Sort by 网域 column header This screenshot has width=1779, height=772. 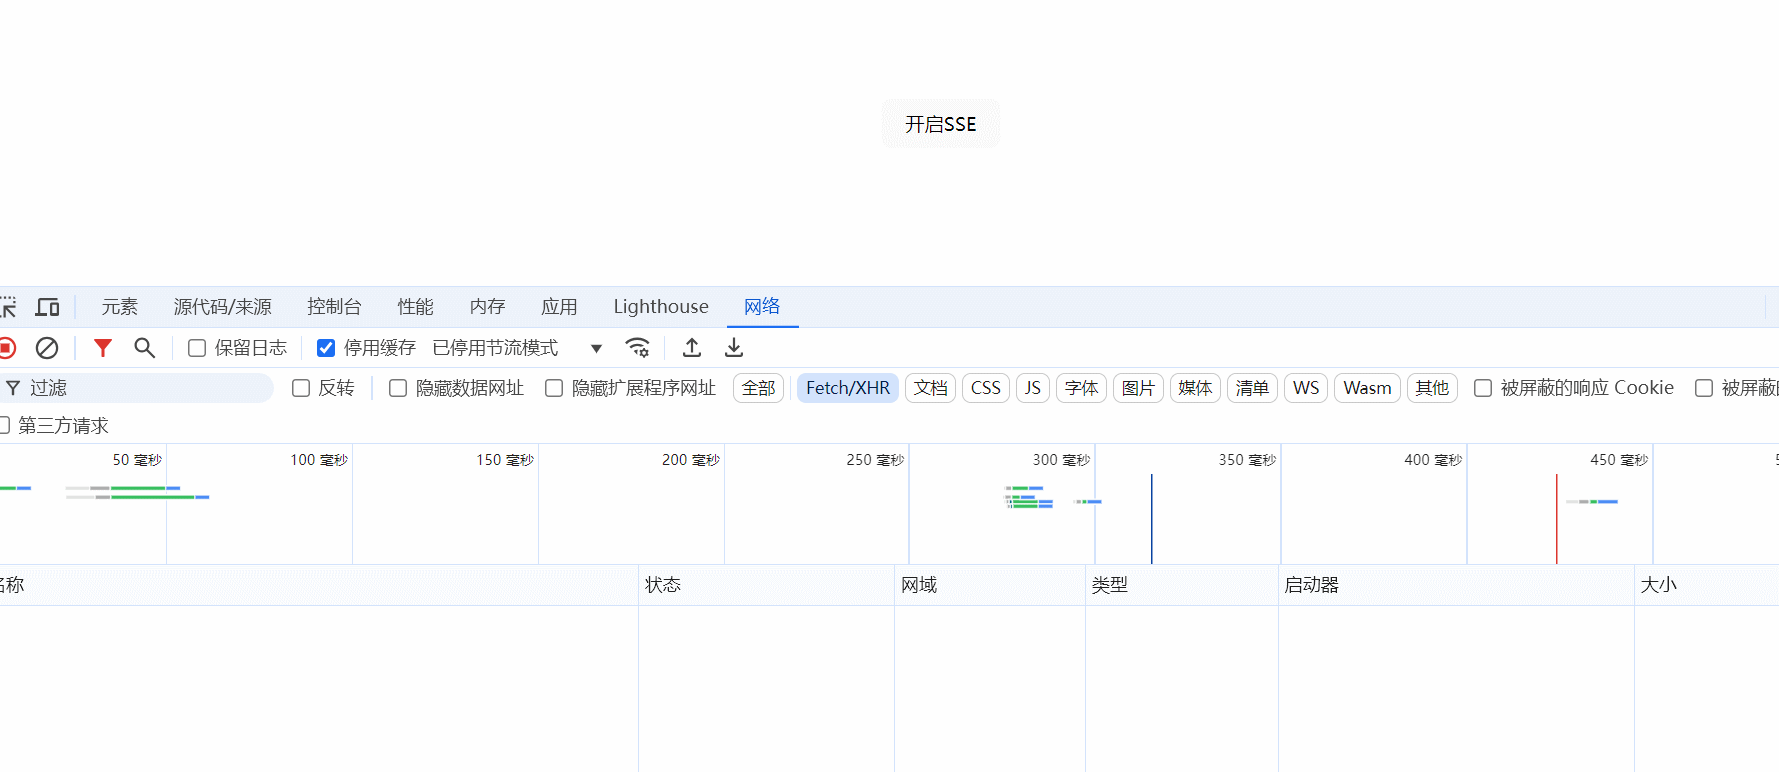tap(990, 585)
